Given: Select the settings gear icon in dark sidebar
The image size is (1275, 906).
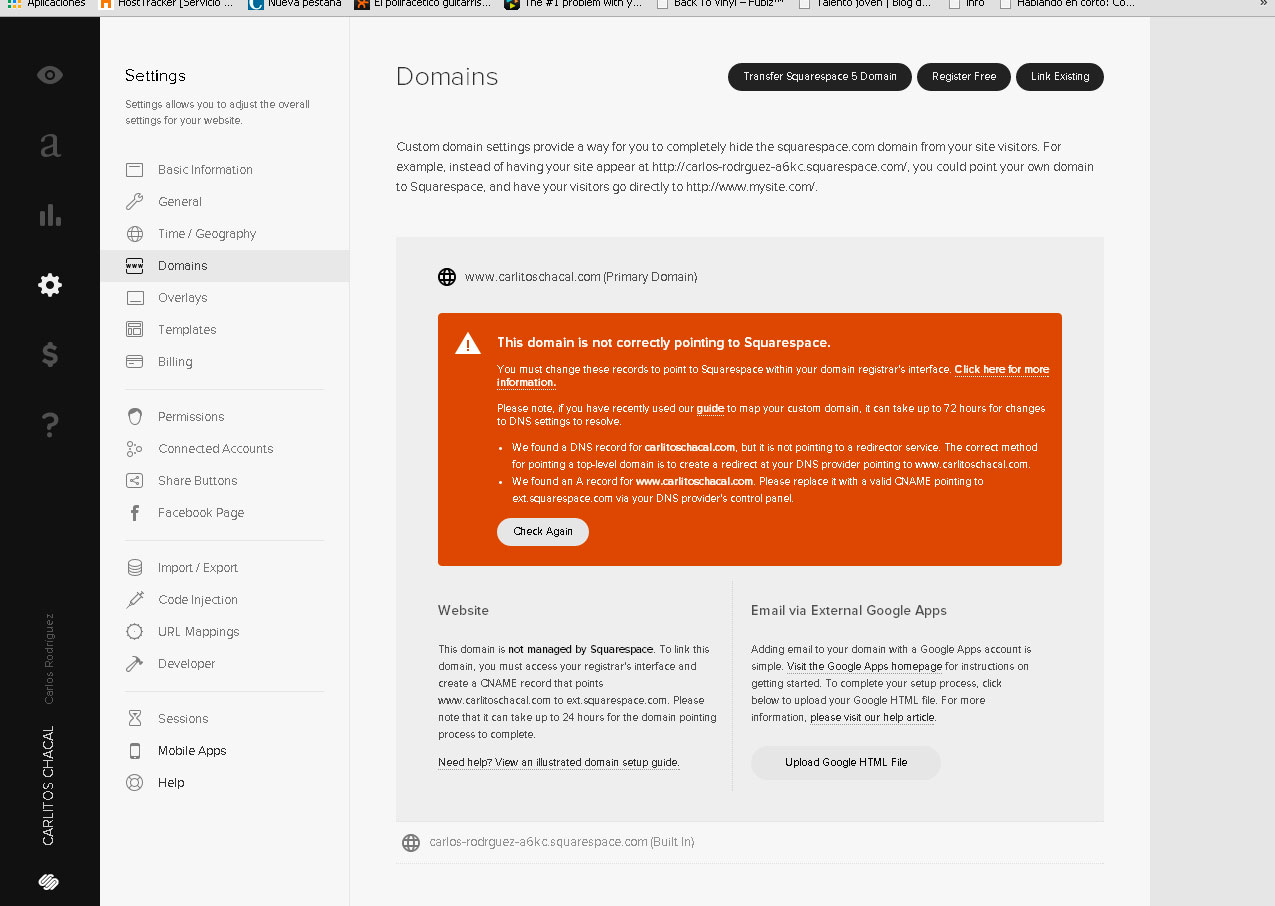Looking at the screenshot, I should pyautogui.click(x=50, y=285).
